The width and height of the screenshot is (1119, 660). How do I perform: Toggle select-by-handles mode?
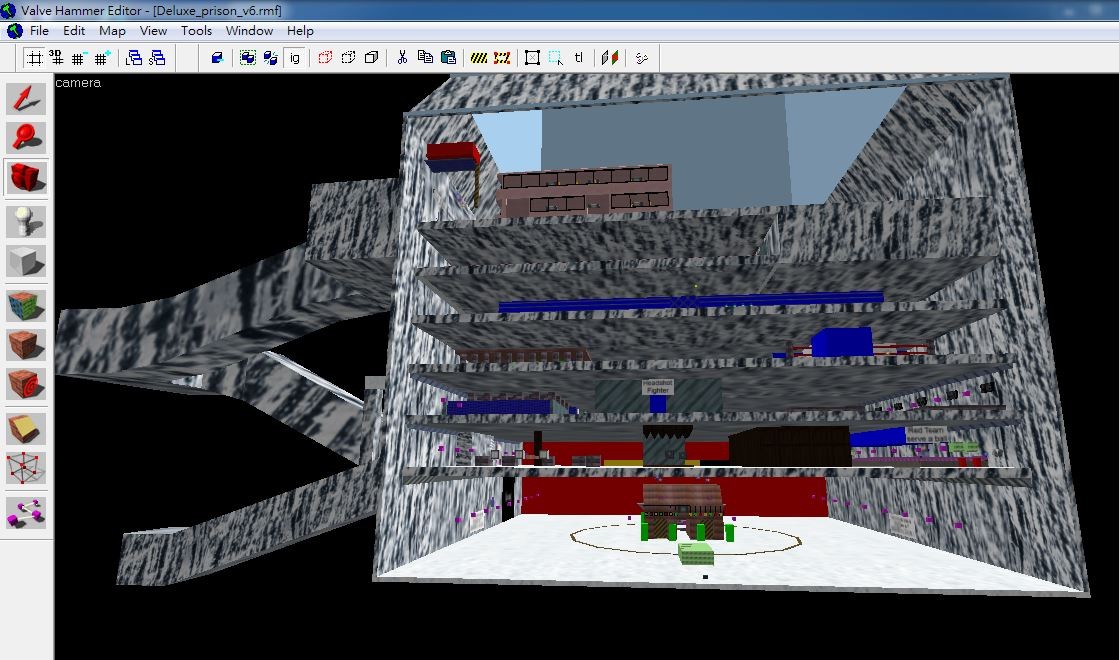[x=532, y=58]
